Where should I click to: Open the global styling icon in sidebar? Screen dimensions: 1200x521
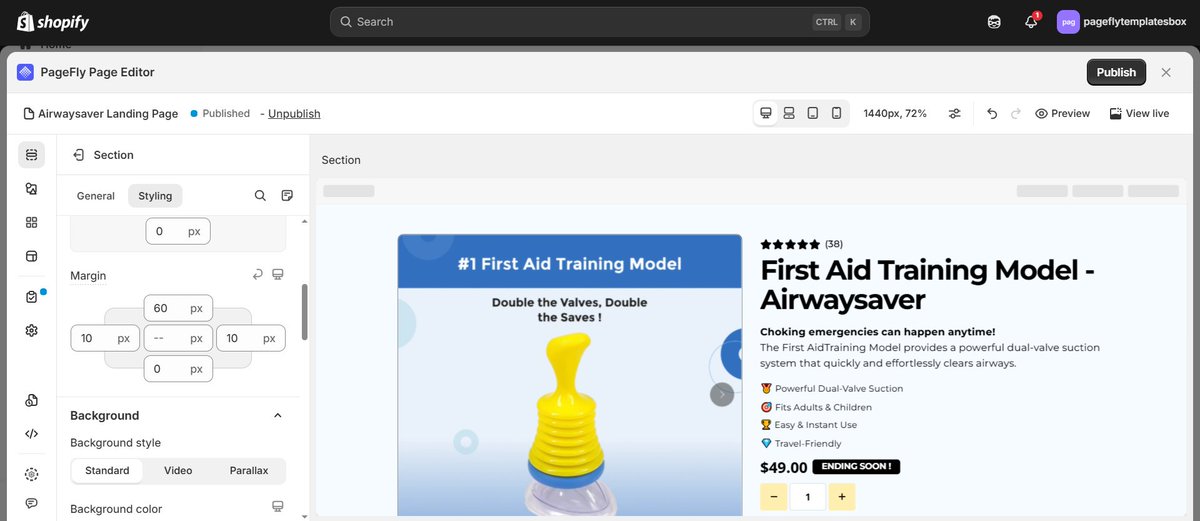pyautogui.click(x=31, y=400)
